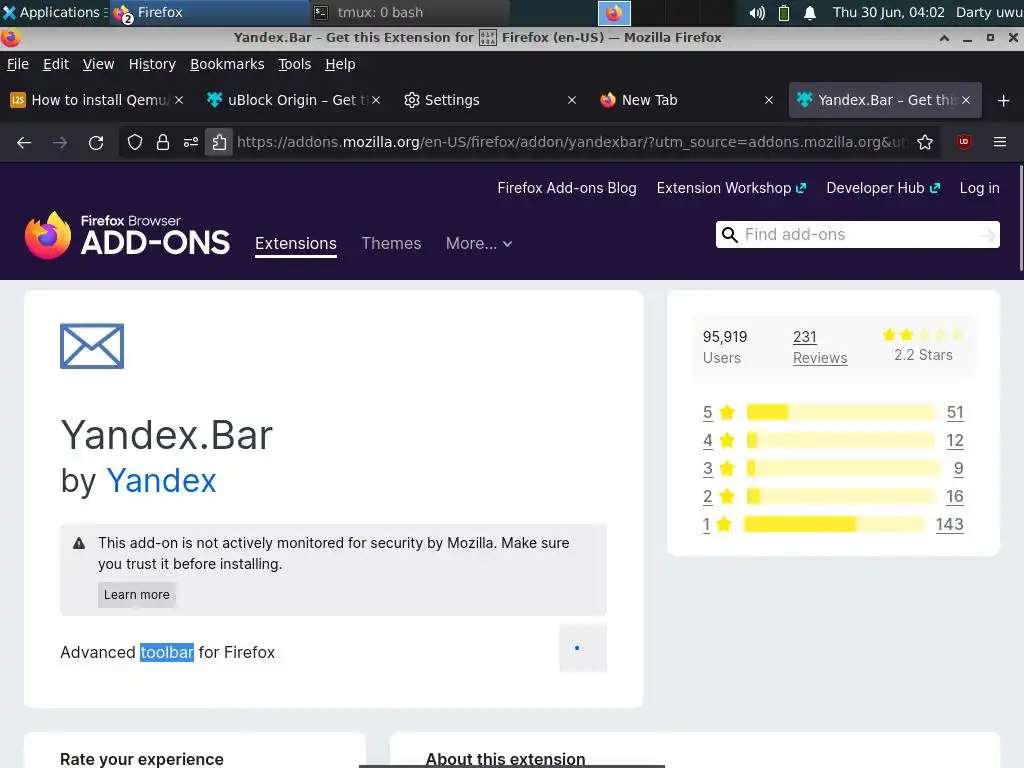This screenshot has width=1024, height=768.
Task: Reload the current page
Action: (96, 142)
